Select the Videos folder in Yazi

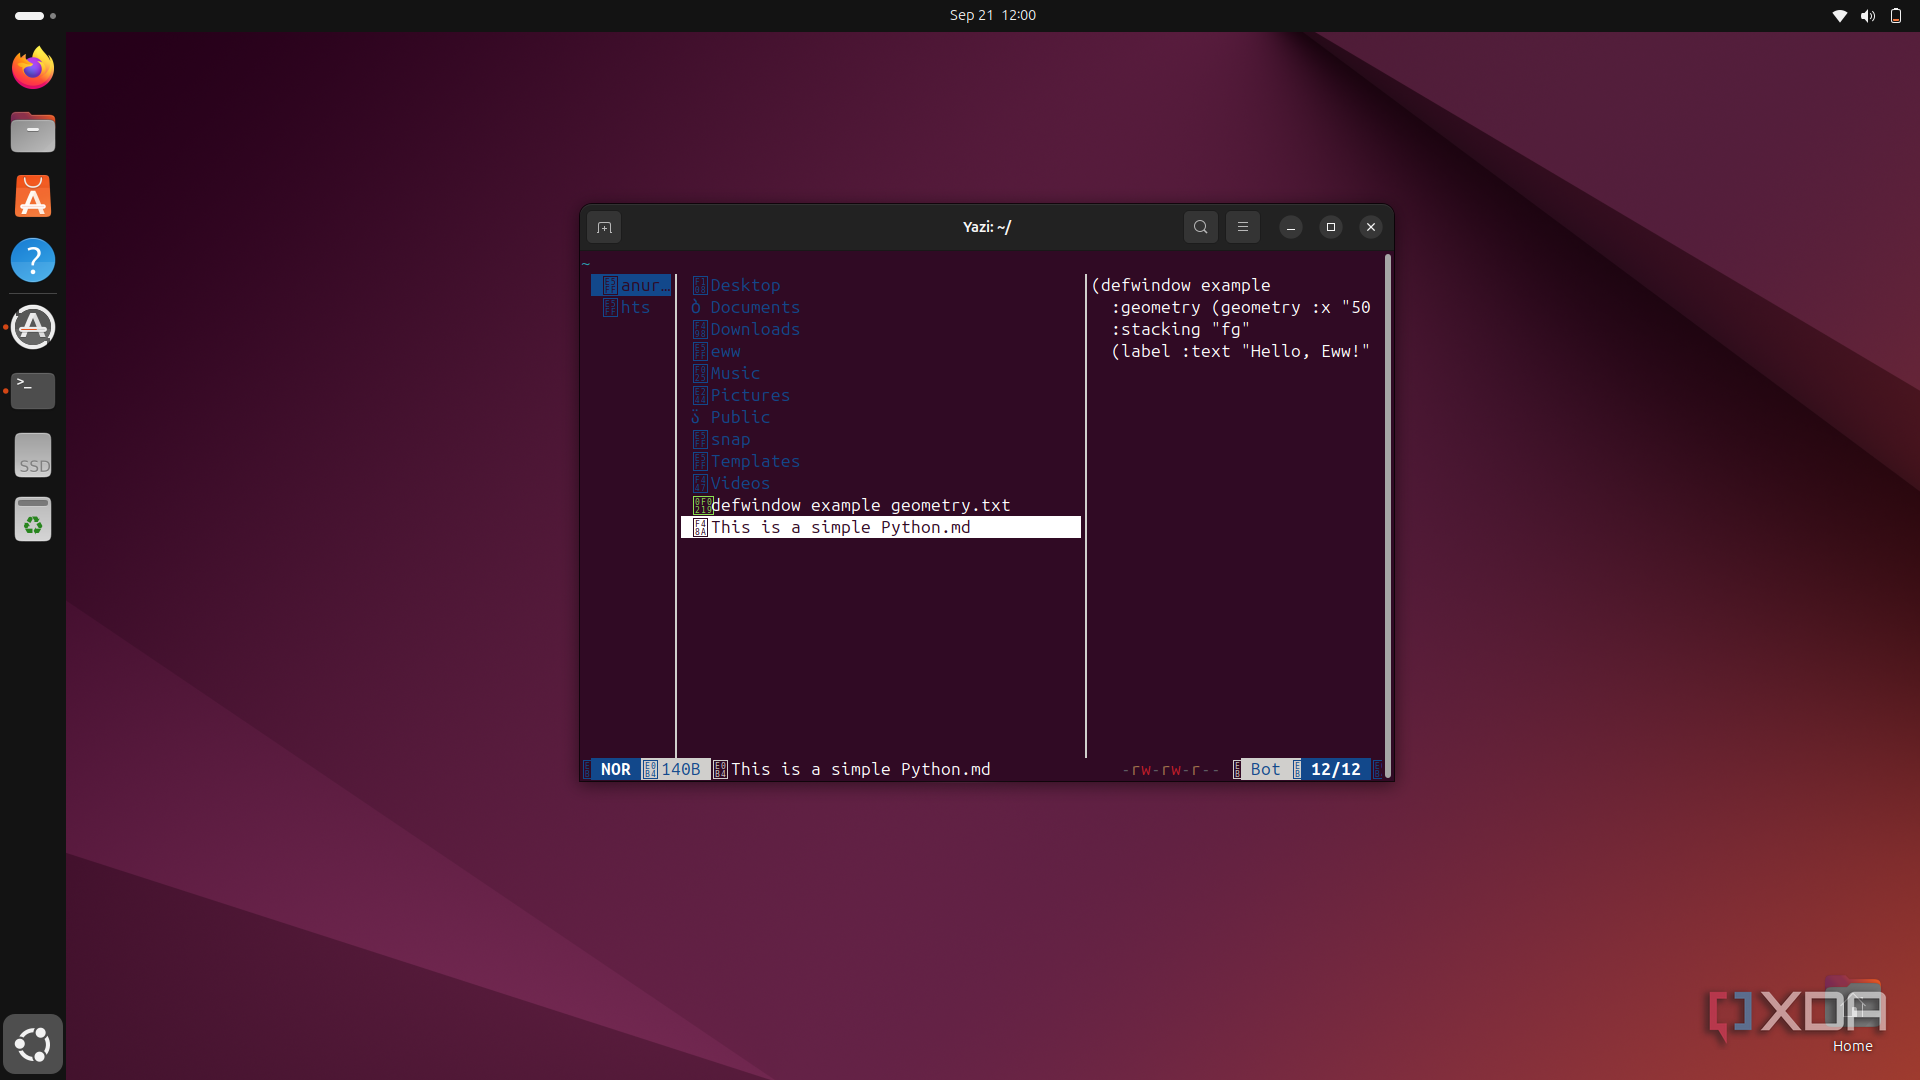880,483
